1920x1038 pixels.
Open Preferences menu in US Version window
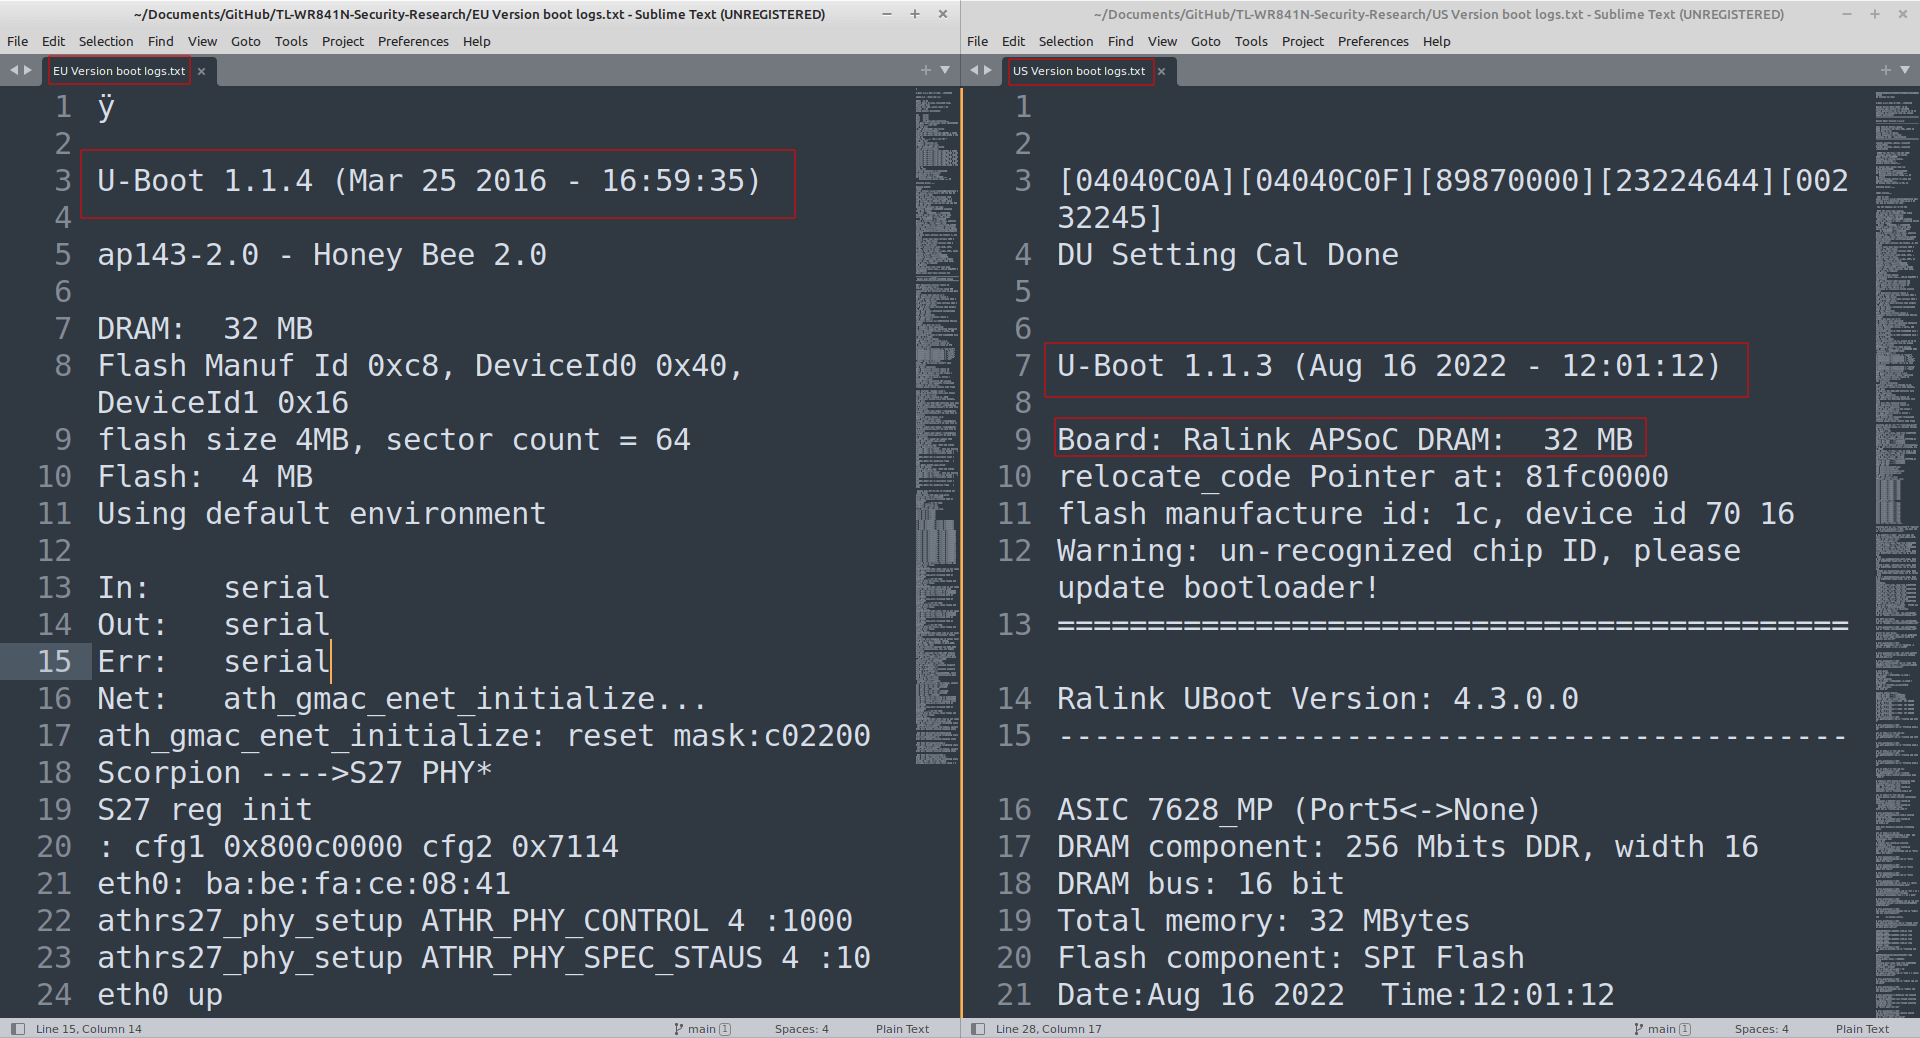pos(1373,41)
